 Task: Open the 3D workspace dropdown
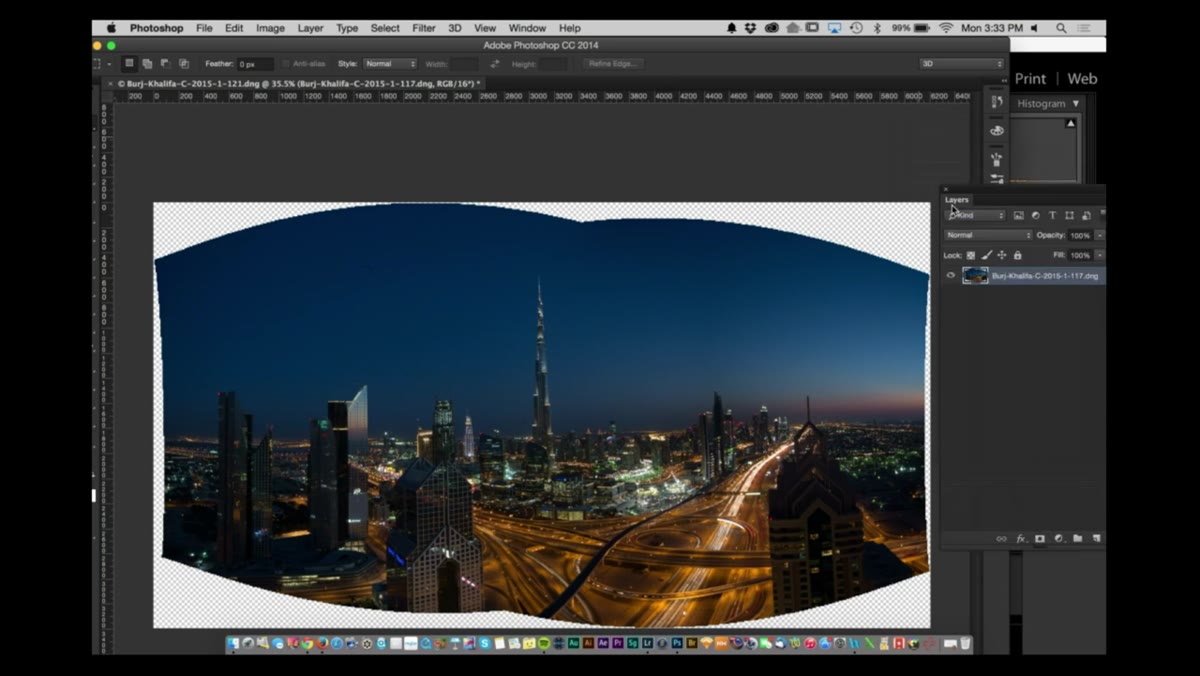click(x=961, y=64)
